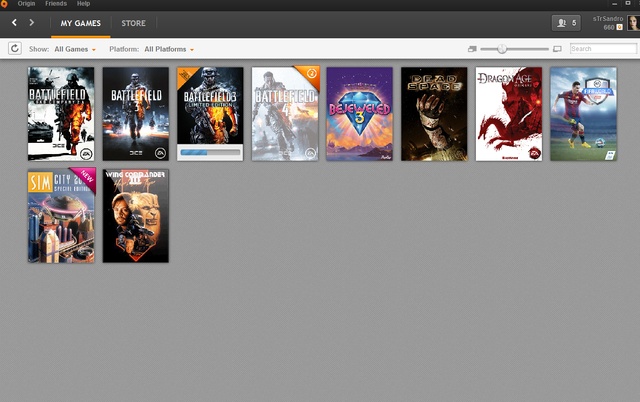
Task: Select the Battlefield 3 Limited Edition tile
Action: 210,114
